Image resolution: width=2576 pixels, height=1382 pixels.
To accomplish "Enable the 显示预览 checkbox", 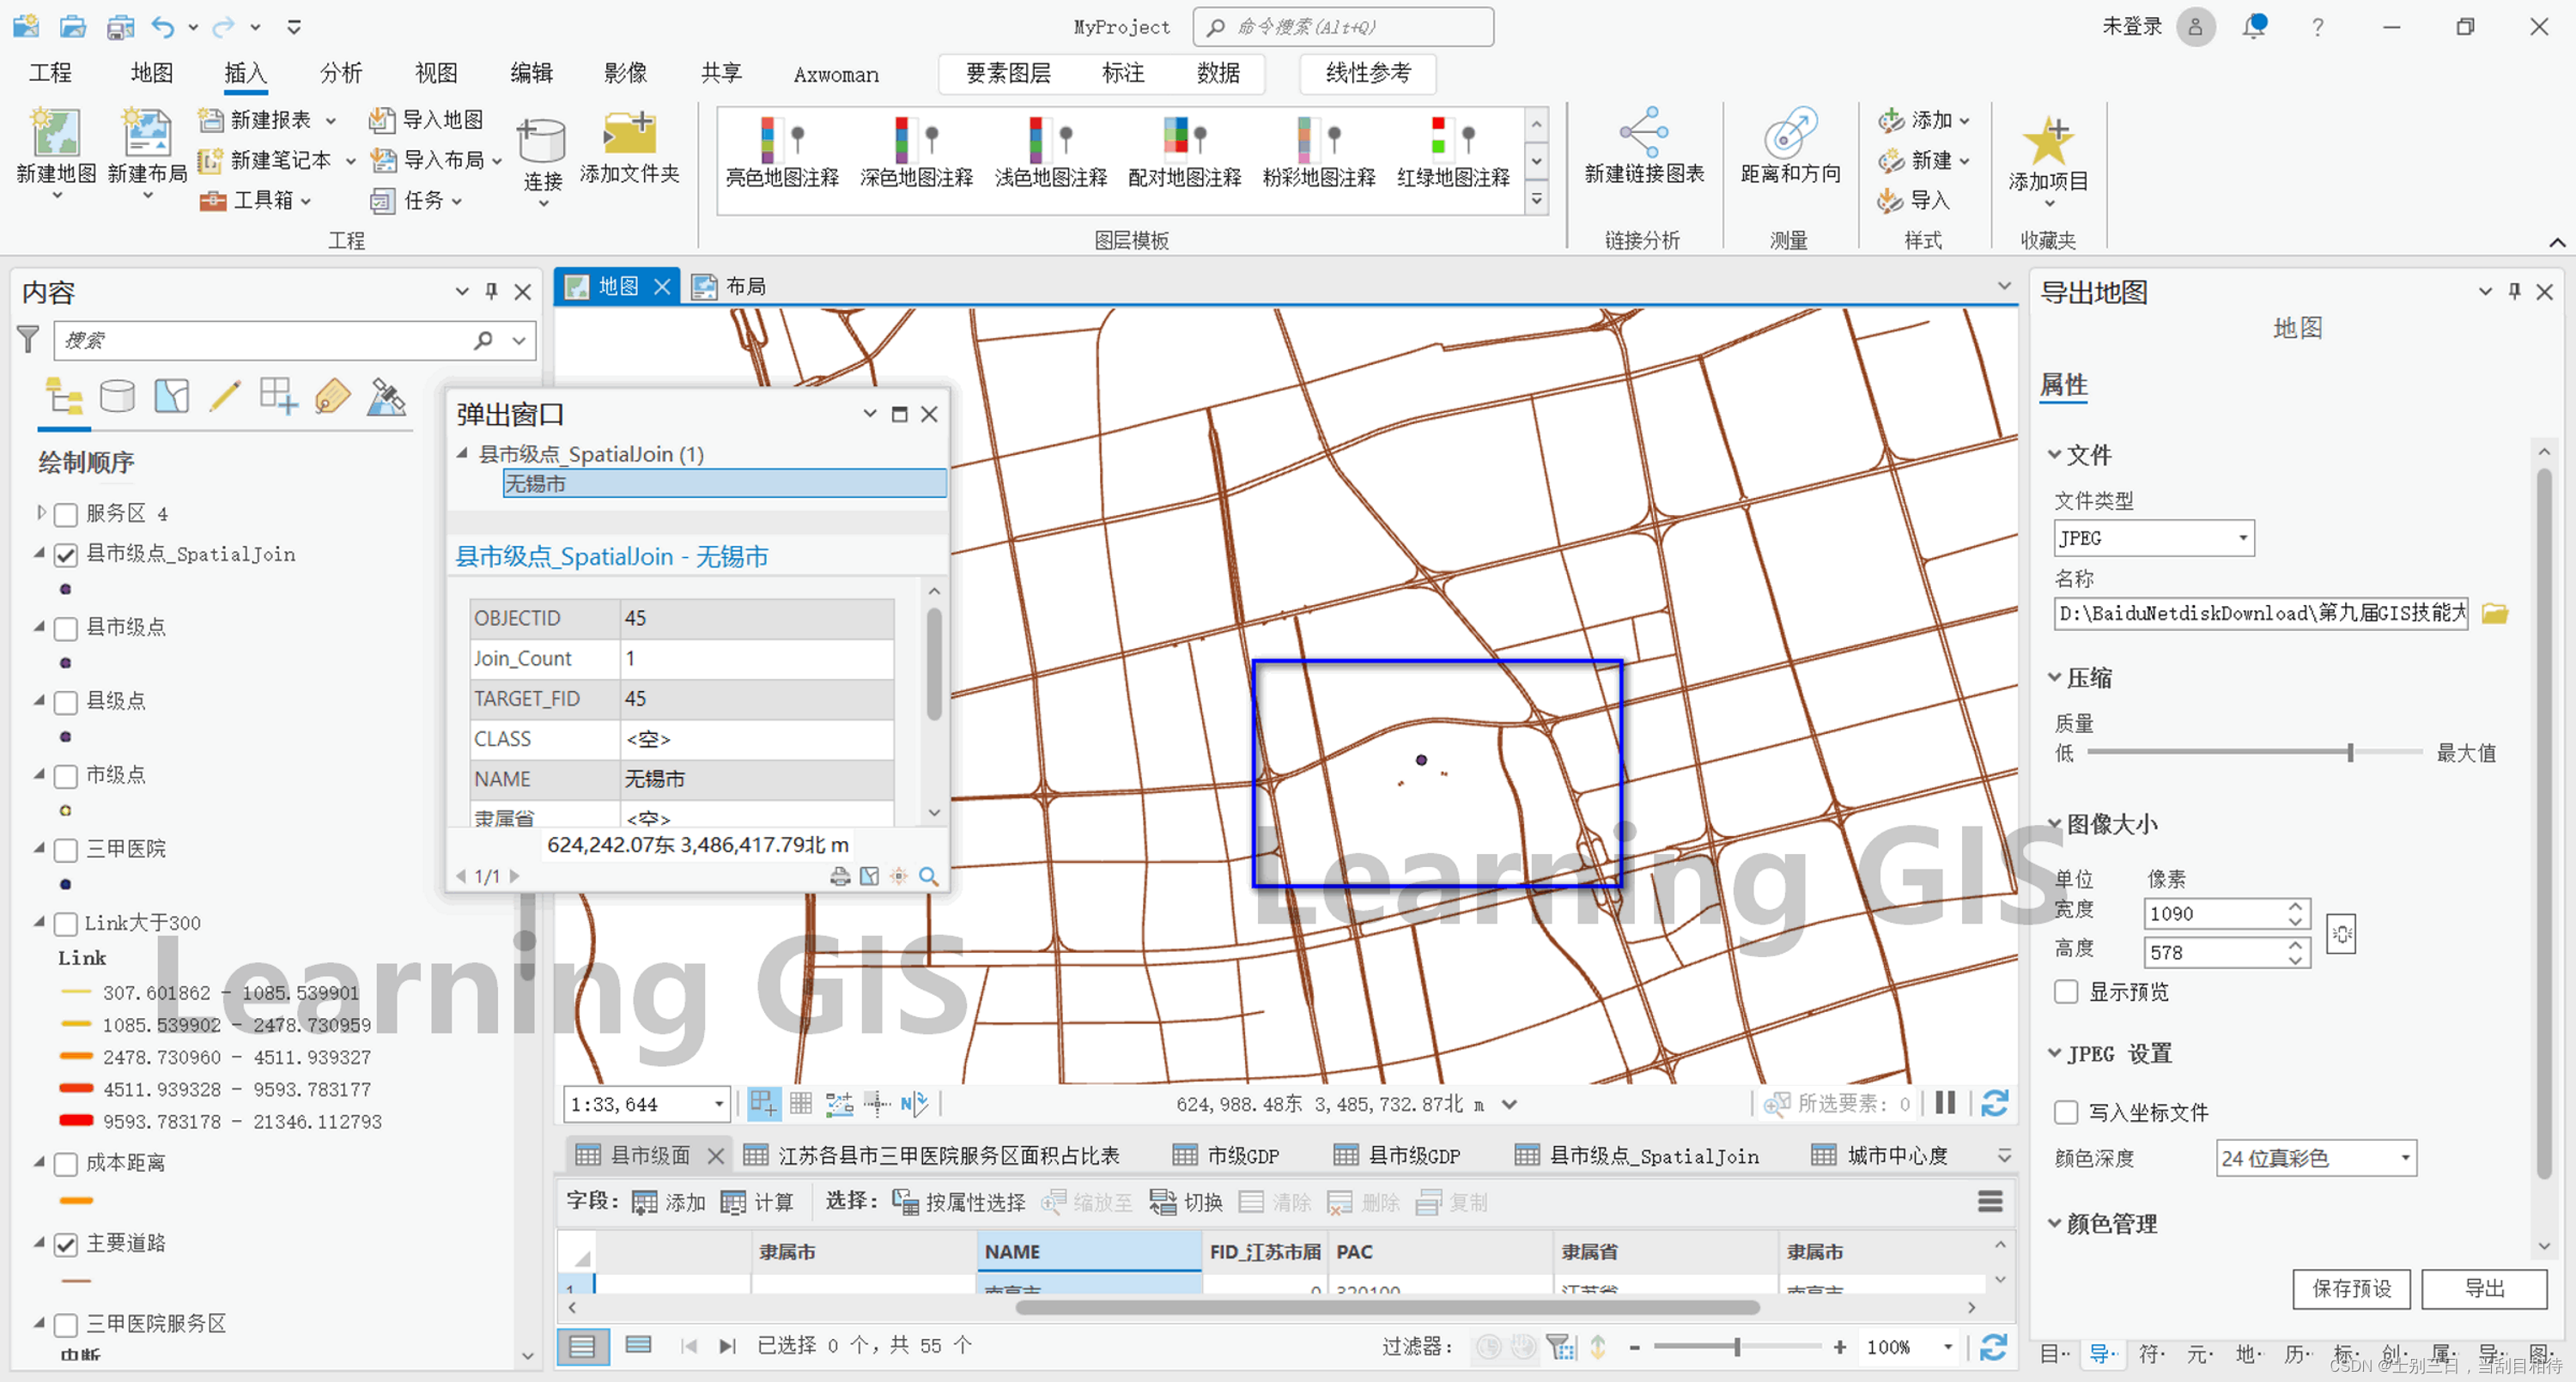I will coord(2066,992).
